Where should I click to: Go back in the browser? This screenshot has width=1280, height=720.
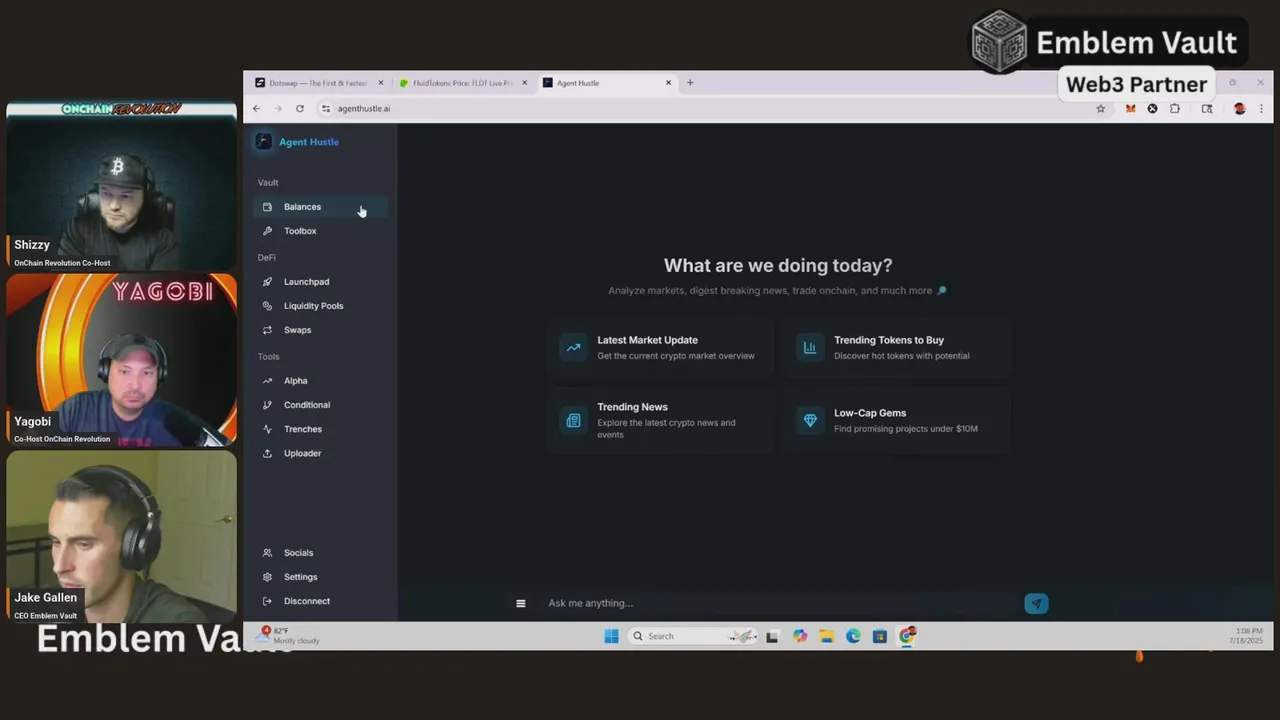256,108
